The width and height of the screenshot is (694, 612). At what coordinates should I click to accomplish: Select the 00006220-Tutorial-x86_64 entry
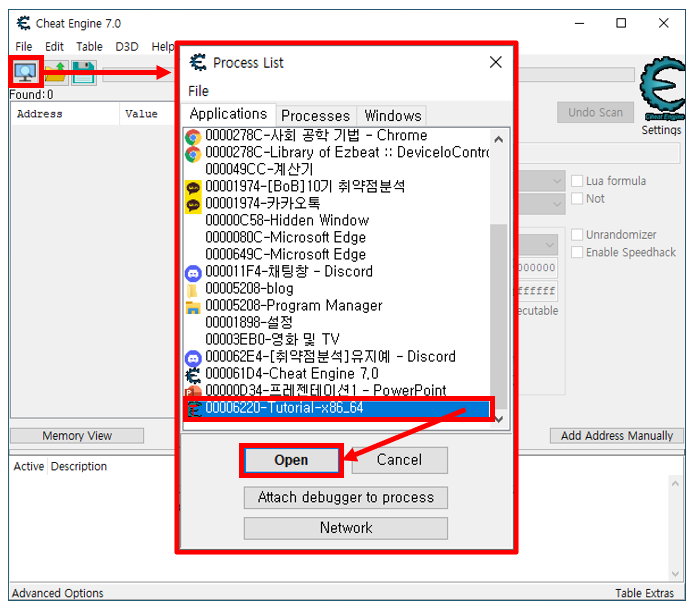pos(338,408)
